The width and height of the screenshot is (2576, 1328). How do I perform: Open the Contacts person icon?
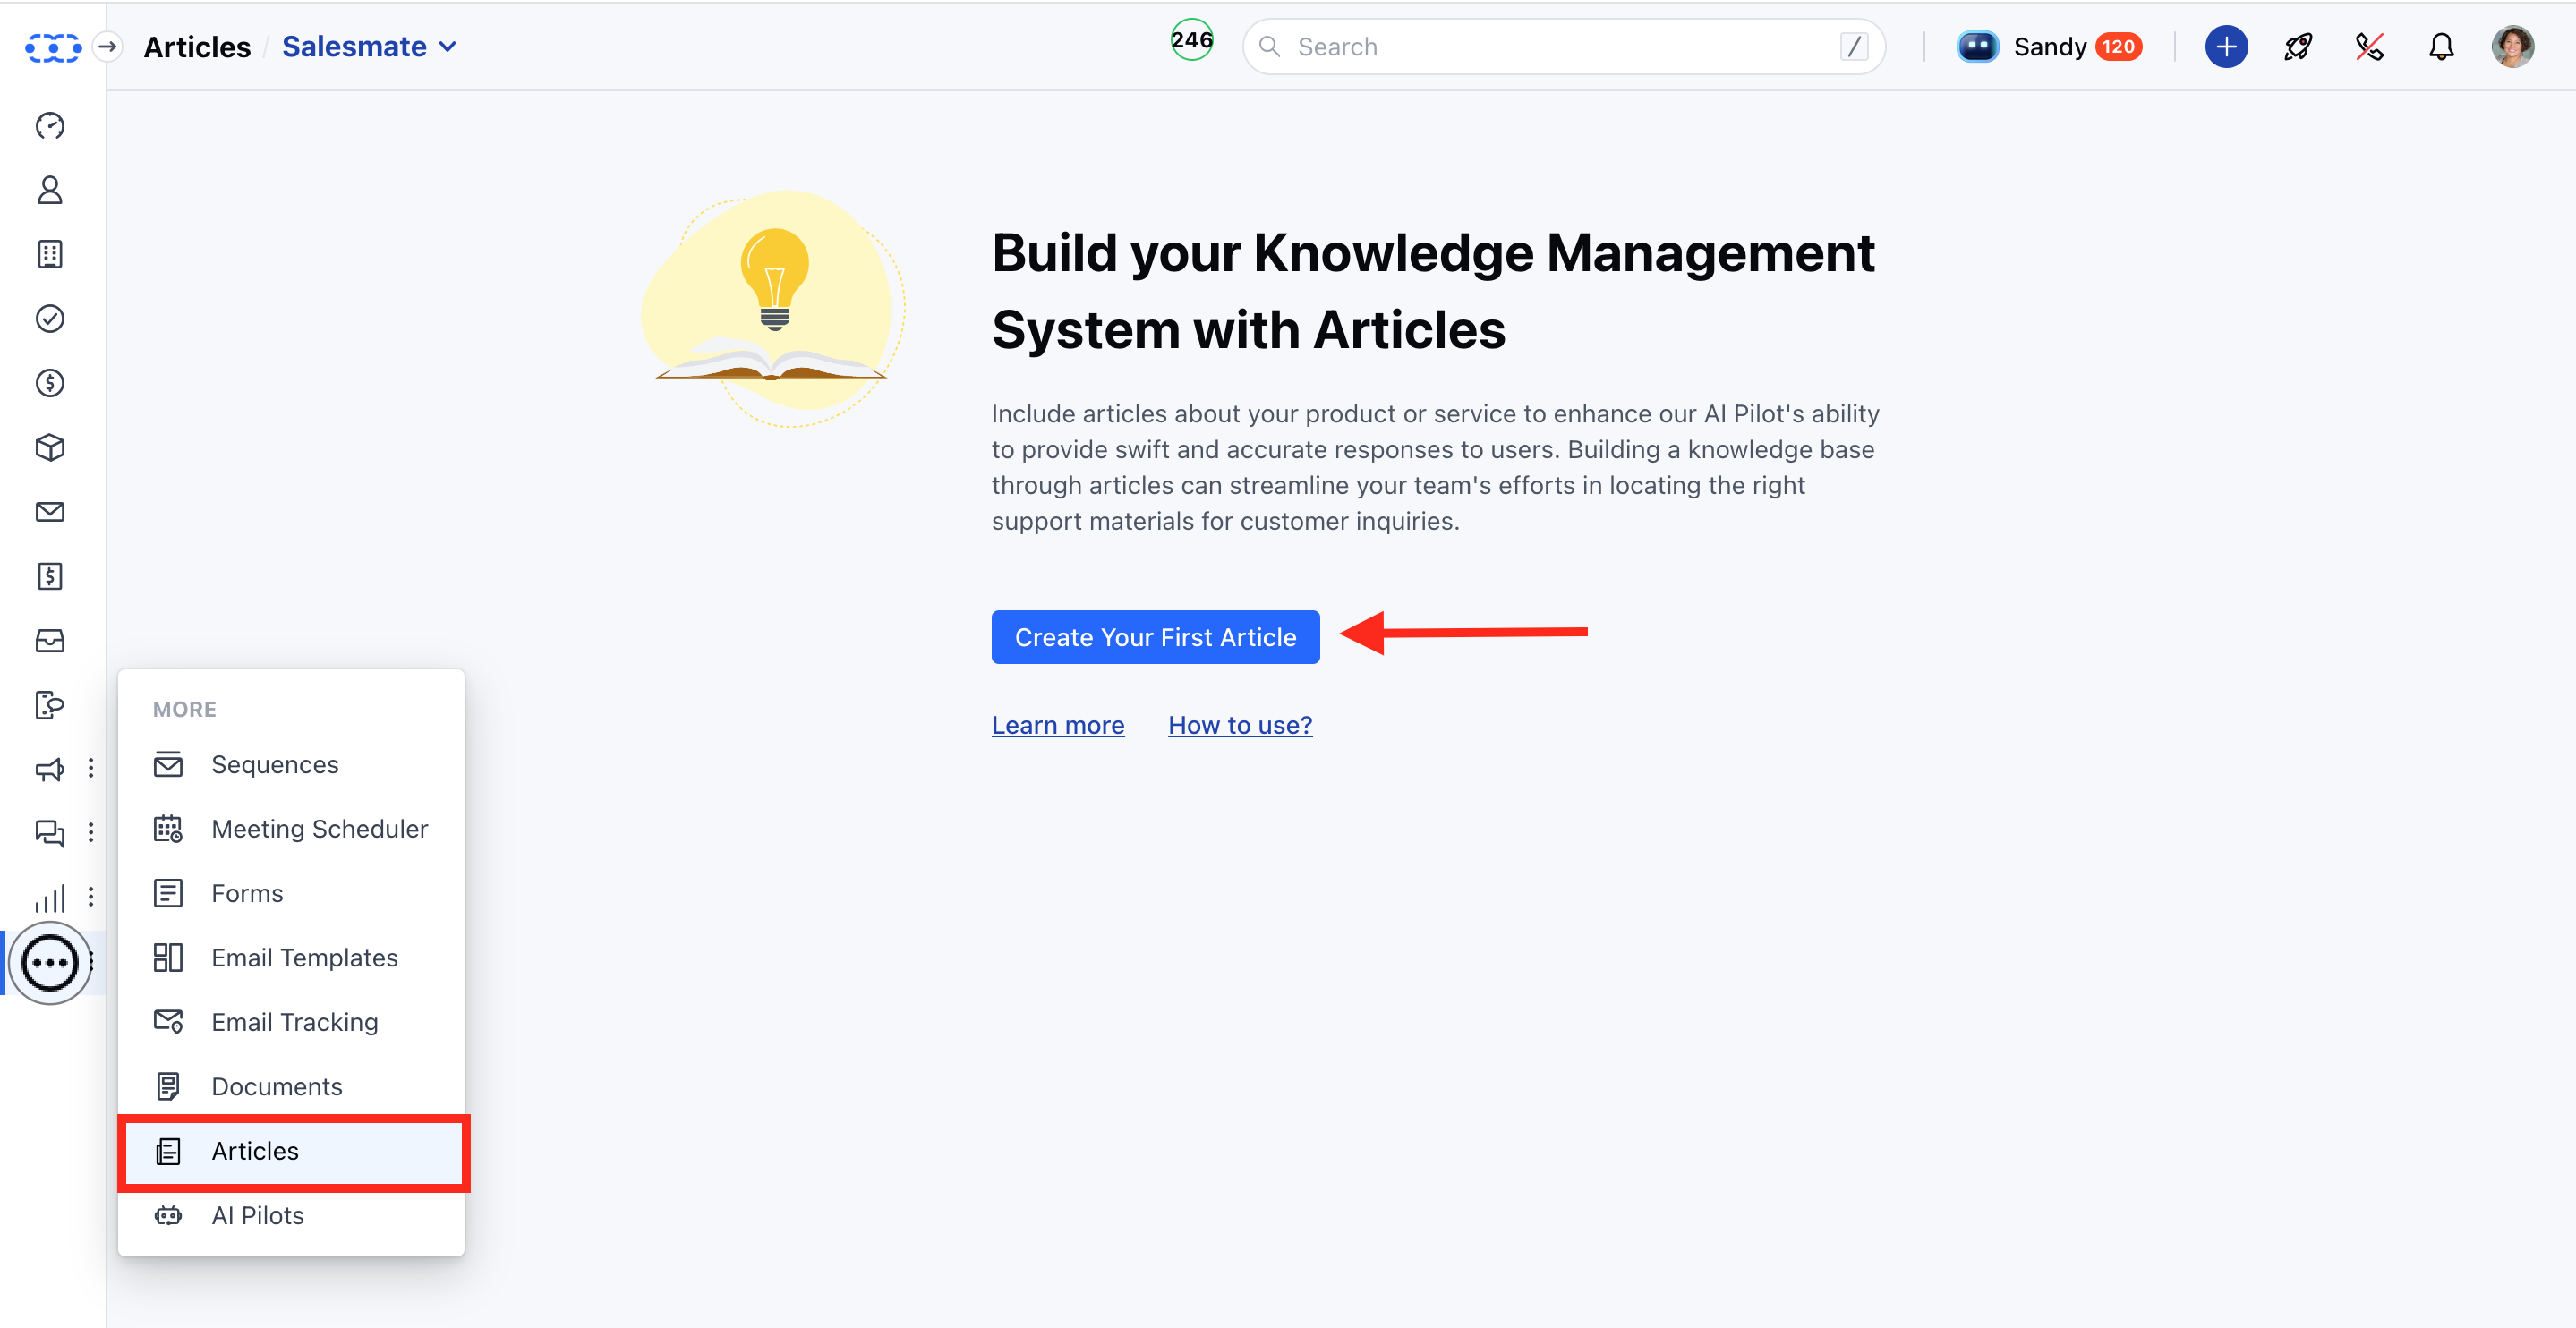[x=50, y=190]
